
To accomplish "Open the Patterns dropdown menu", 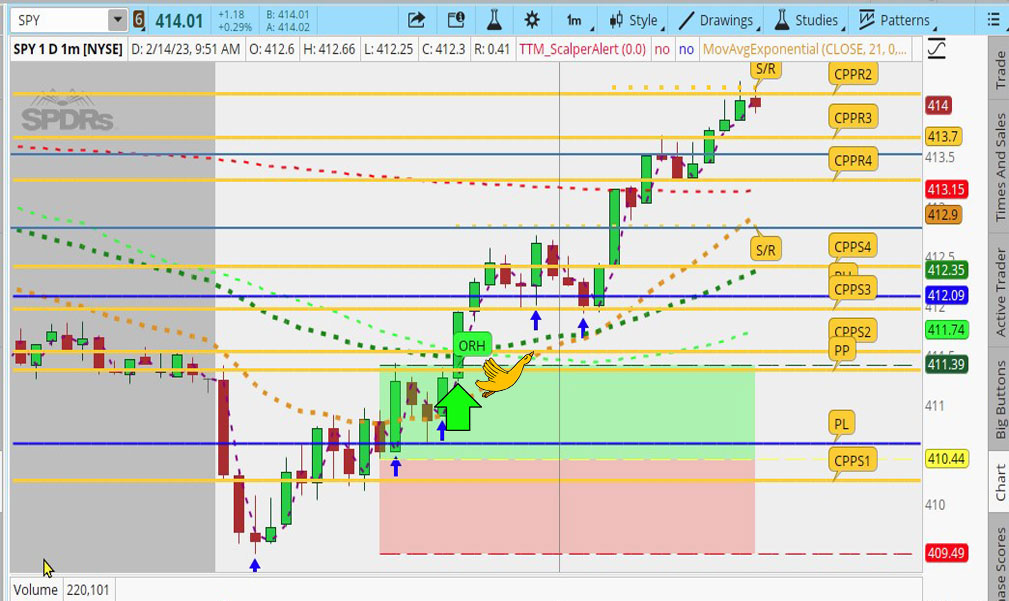I will click(896, 21).
